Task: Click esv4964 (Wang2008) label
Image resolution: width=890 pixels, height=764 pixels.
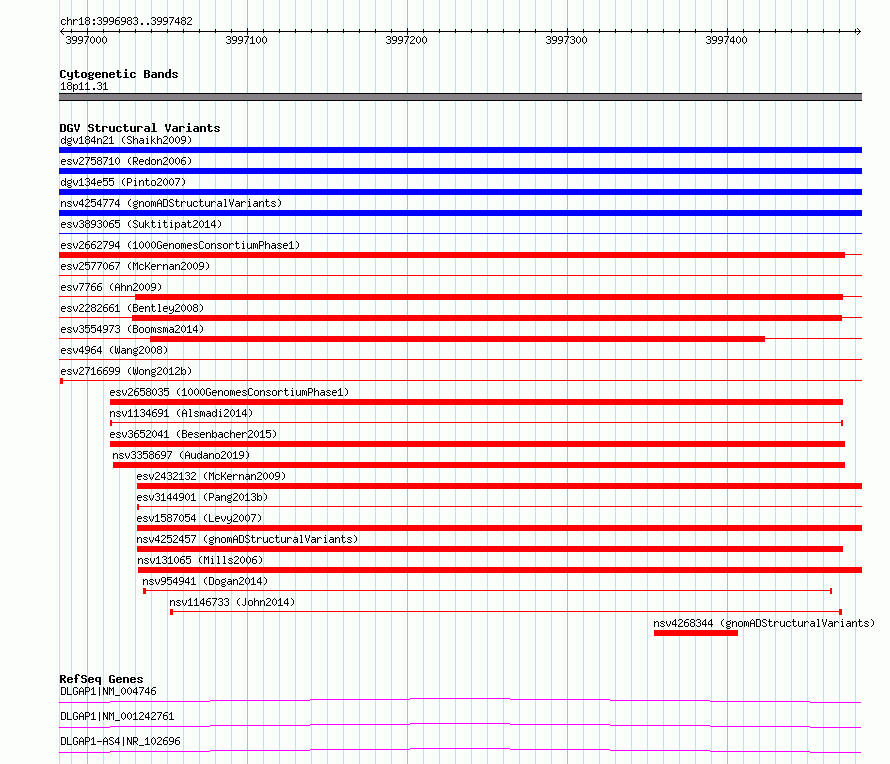Action: pyautogui.click(x=114, y=350)
